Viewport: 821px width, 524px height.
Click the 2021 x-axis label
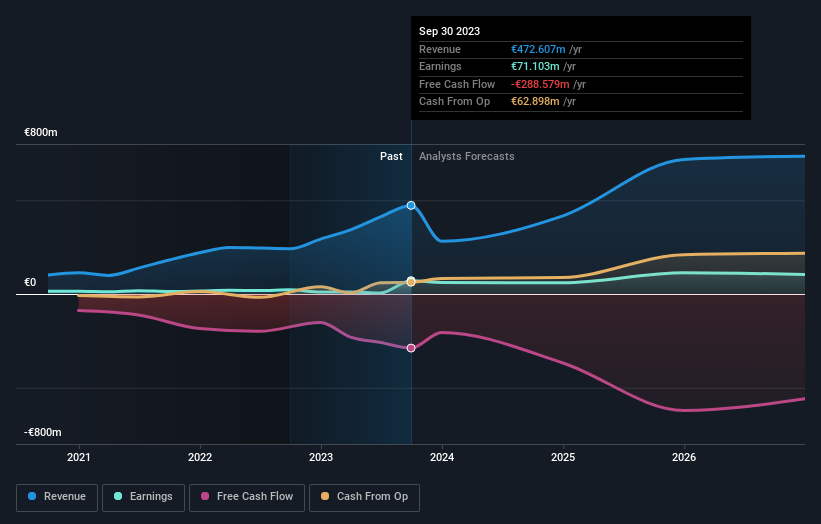coord(79,458)
